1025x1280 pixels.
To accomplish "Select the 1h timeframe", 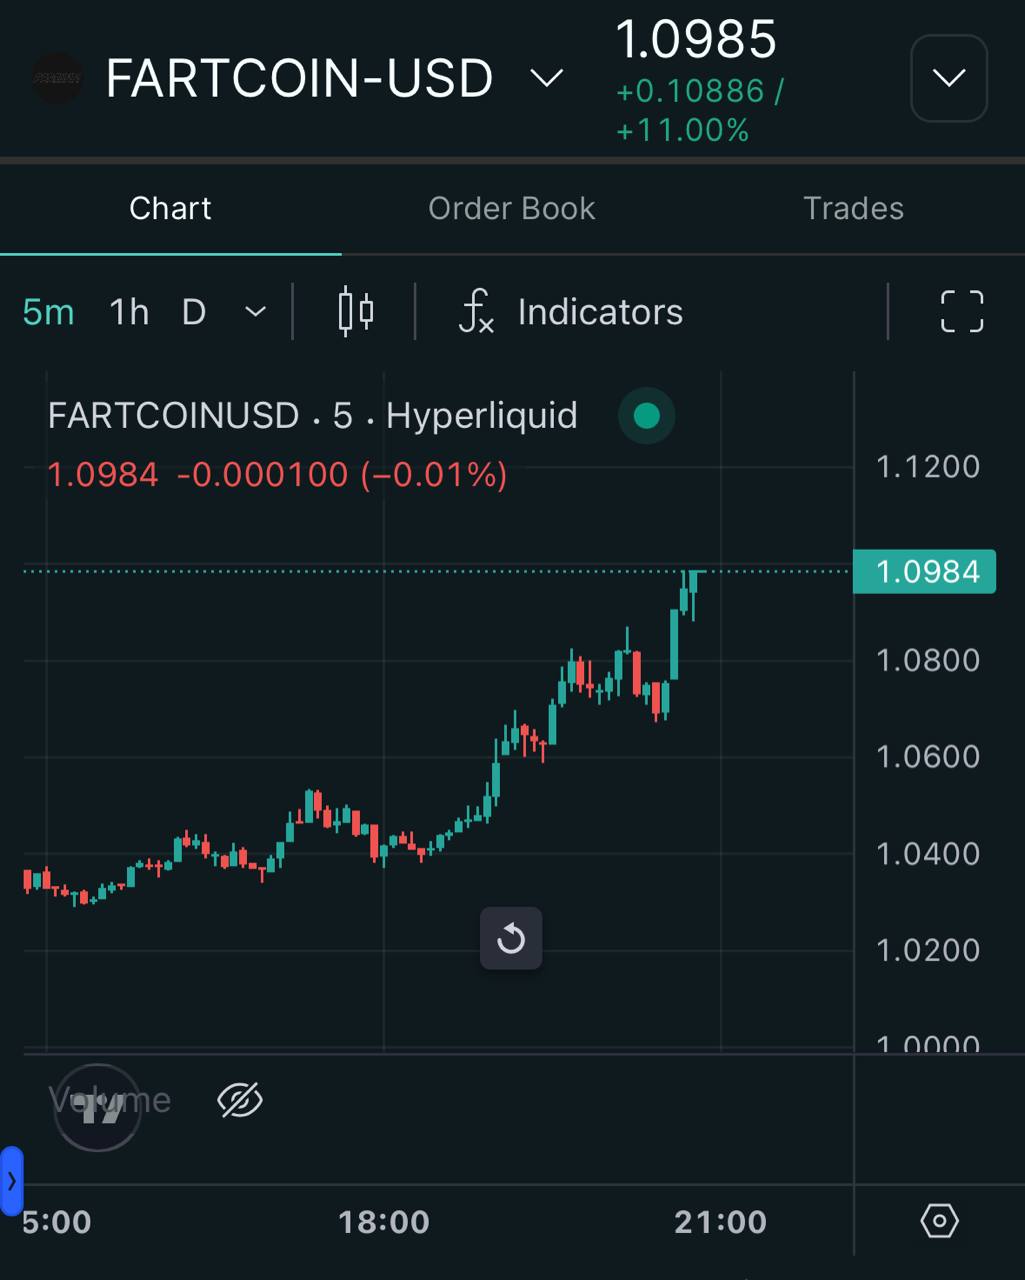I will 129,312.
